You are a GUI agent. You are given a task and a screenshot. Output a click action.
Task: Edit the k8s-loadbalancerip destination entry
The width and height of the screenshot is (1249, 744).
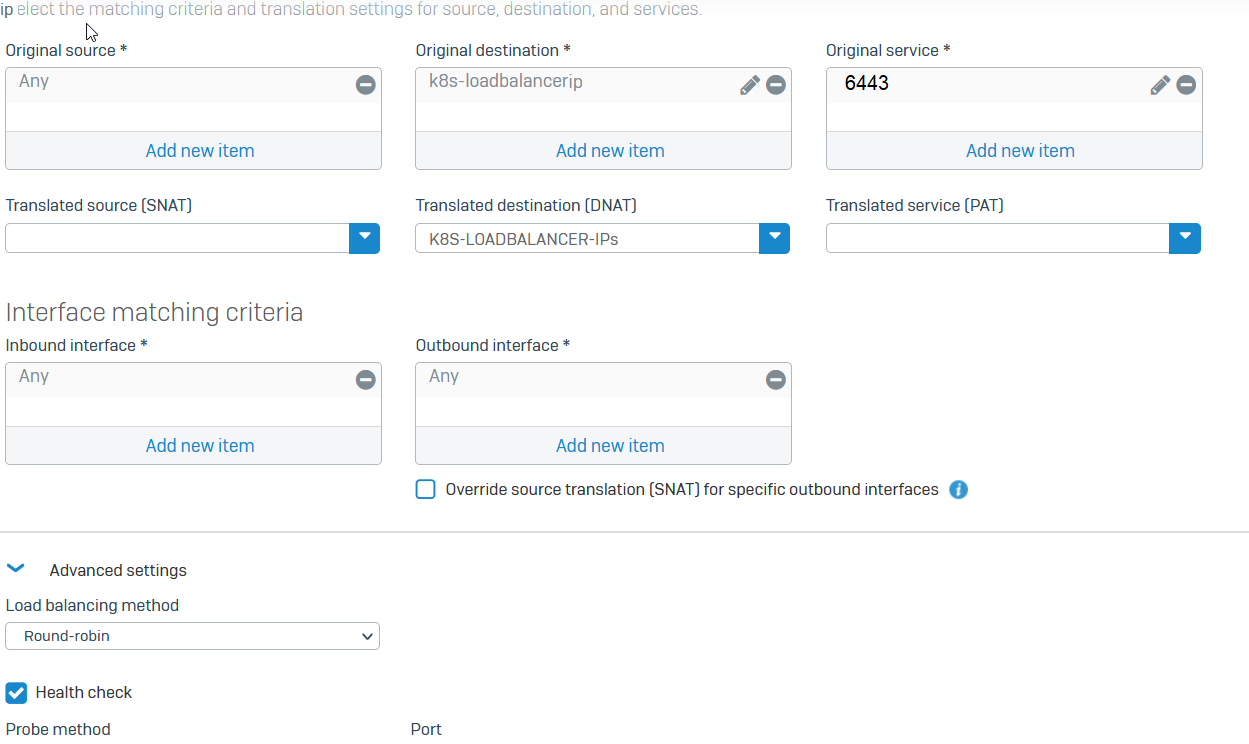pos(749,85)
